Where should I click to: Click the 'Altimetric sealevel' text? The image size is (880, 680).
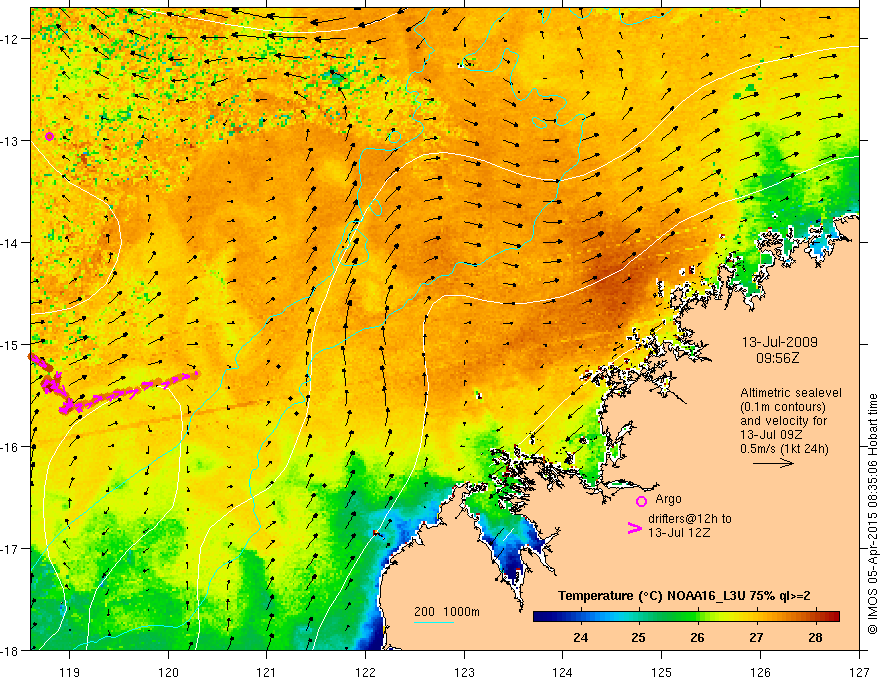click(x=790, y=393)
